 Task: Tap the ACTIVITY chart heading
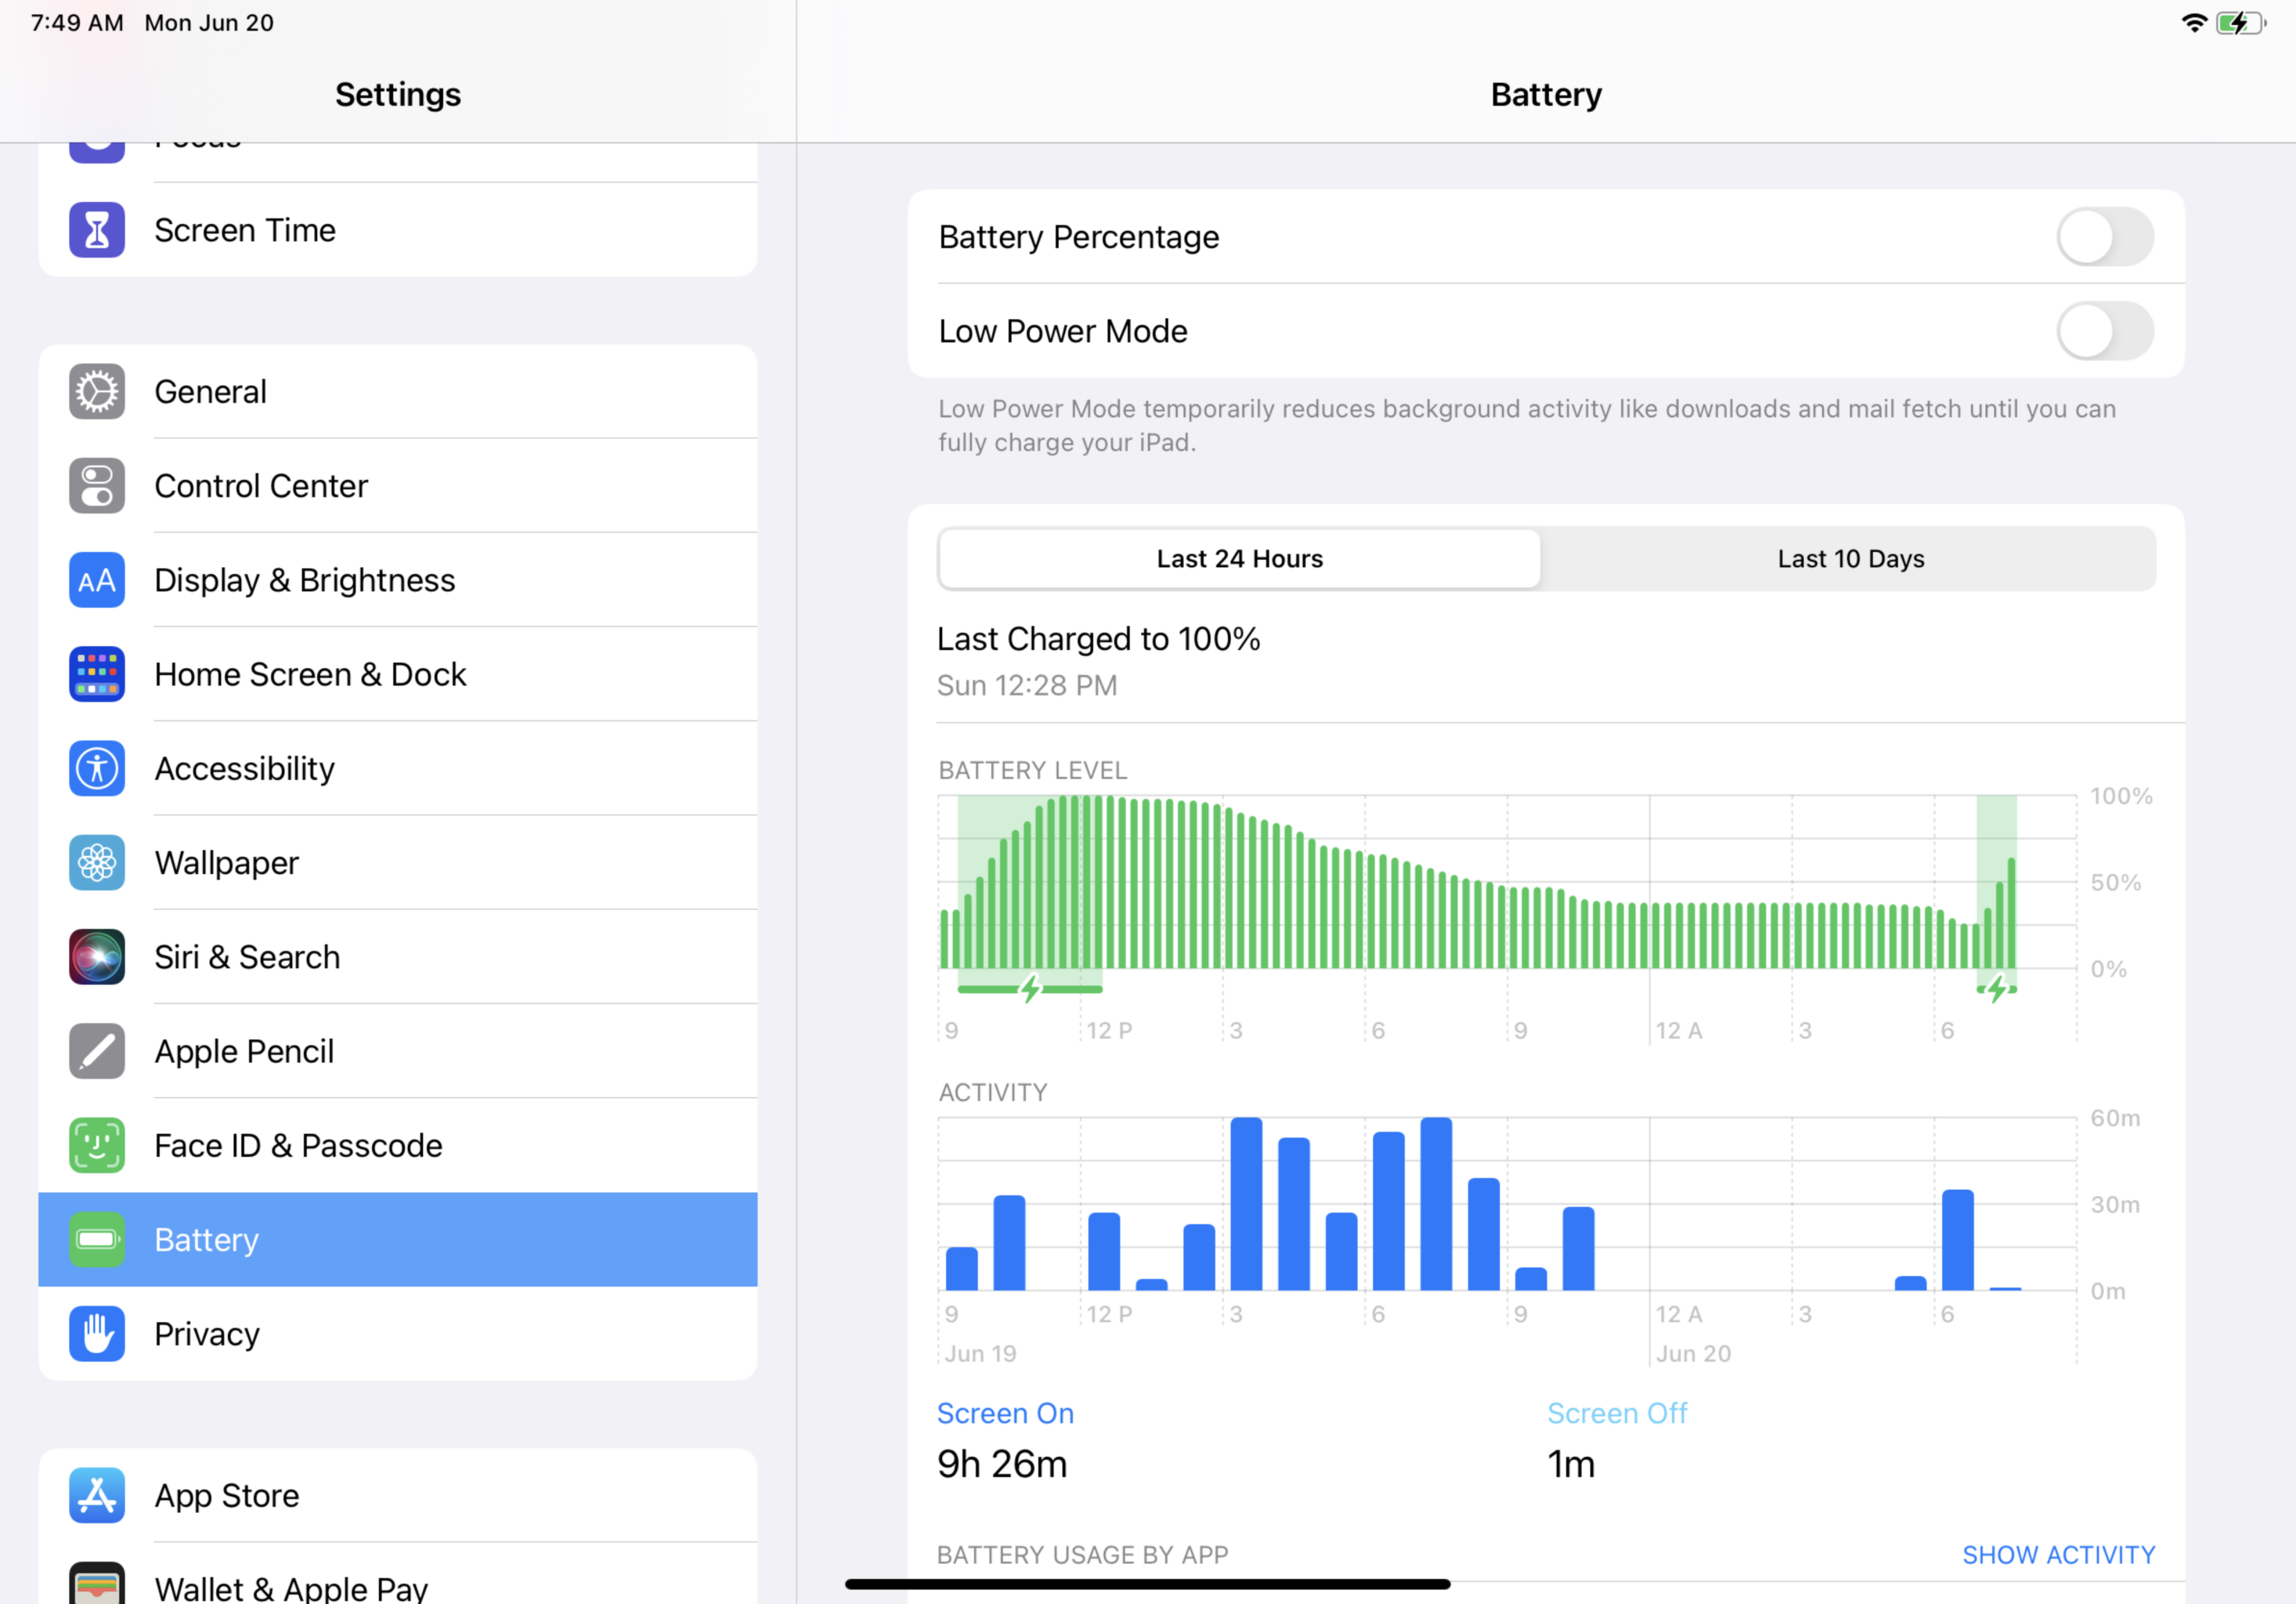[993, 1092]
